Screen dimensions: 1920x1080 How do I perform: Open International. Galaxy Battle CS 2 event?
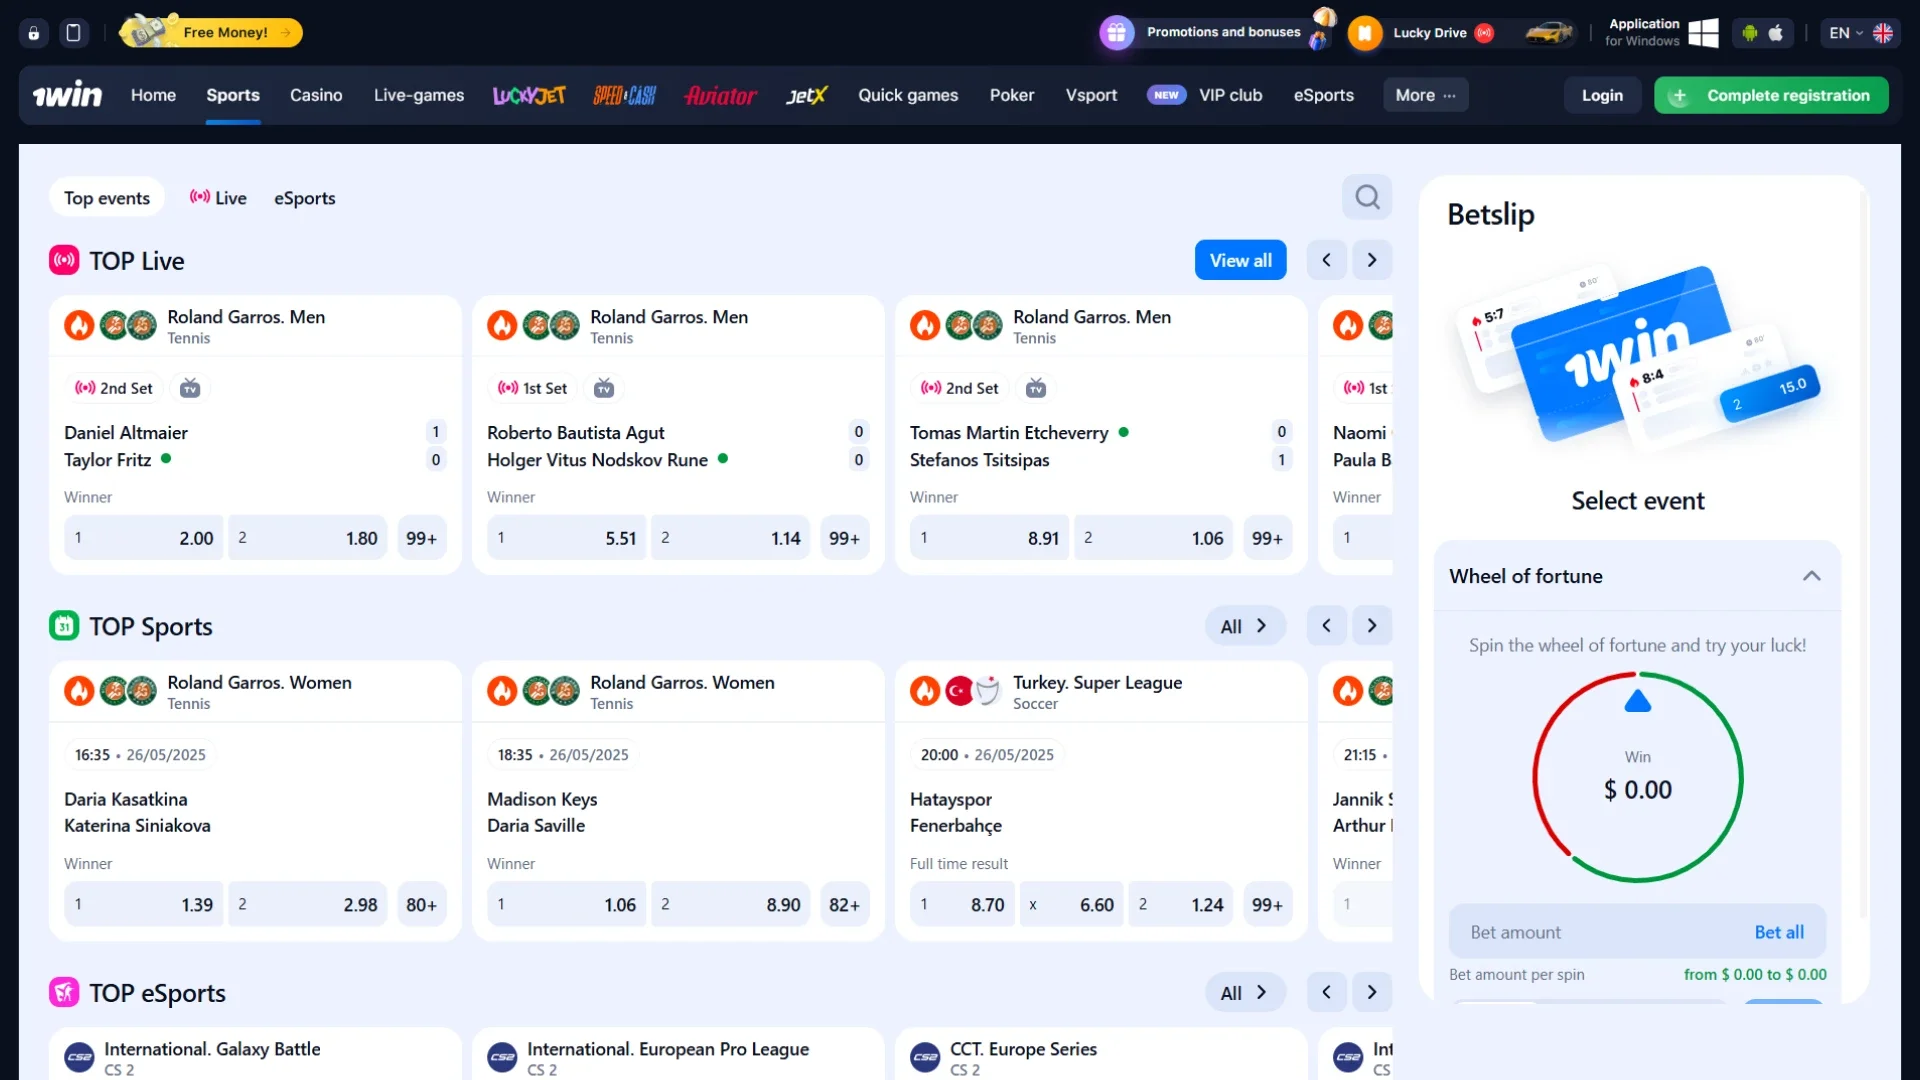[255, 1054]
